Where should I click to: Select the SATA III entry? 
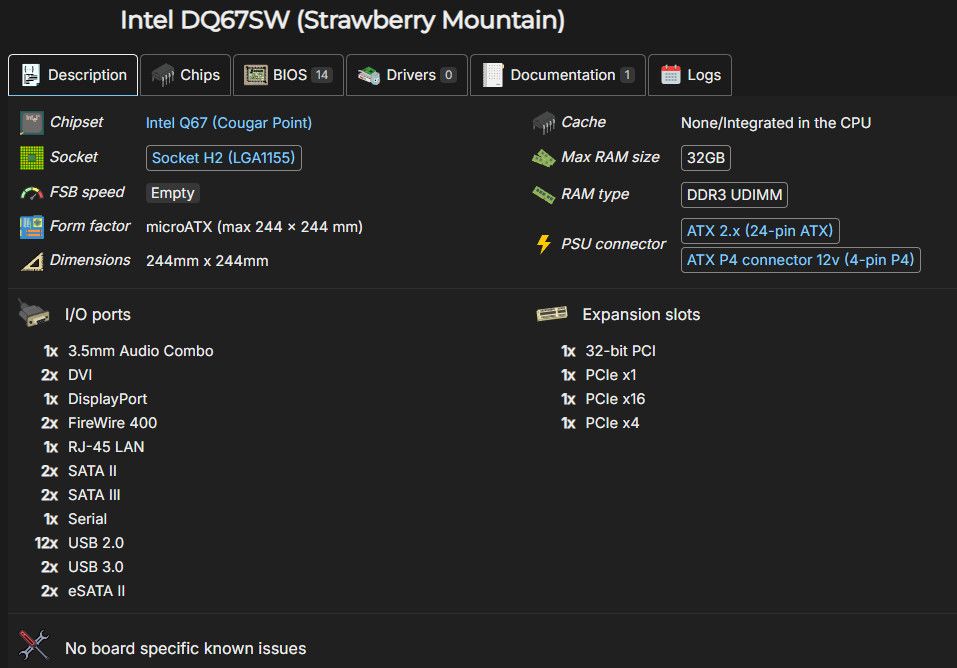tap(94, 495)
